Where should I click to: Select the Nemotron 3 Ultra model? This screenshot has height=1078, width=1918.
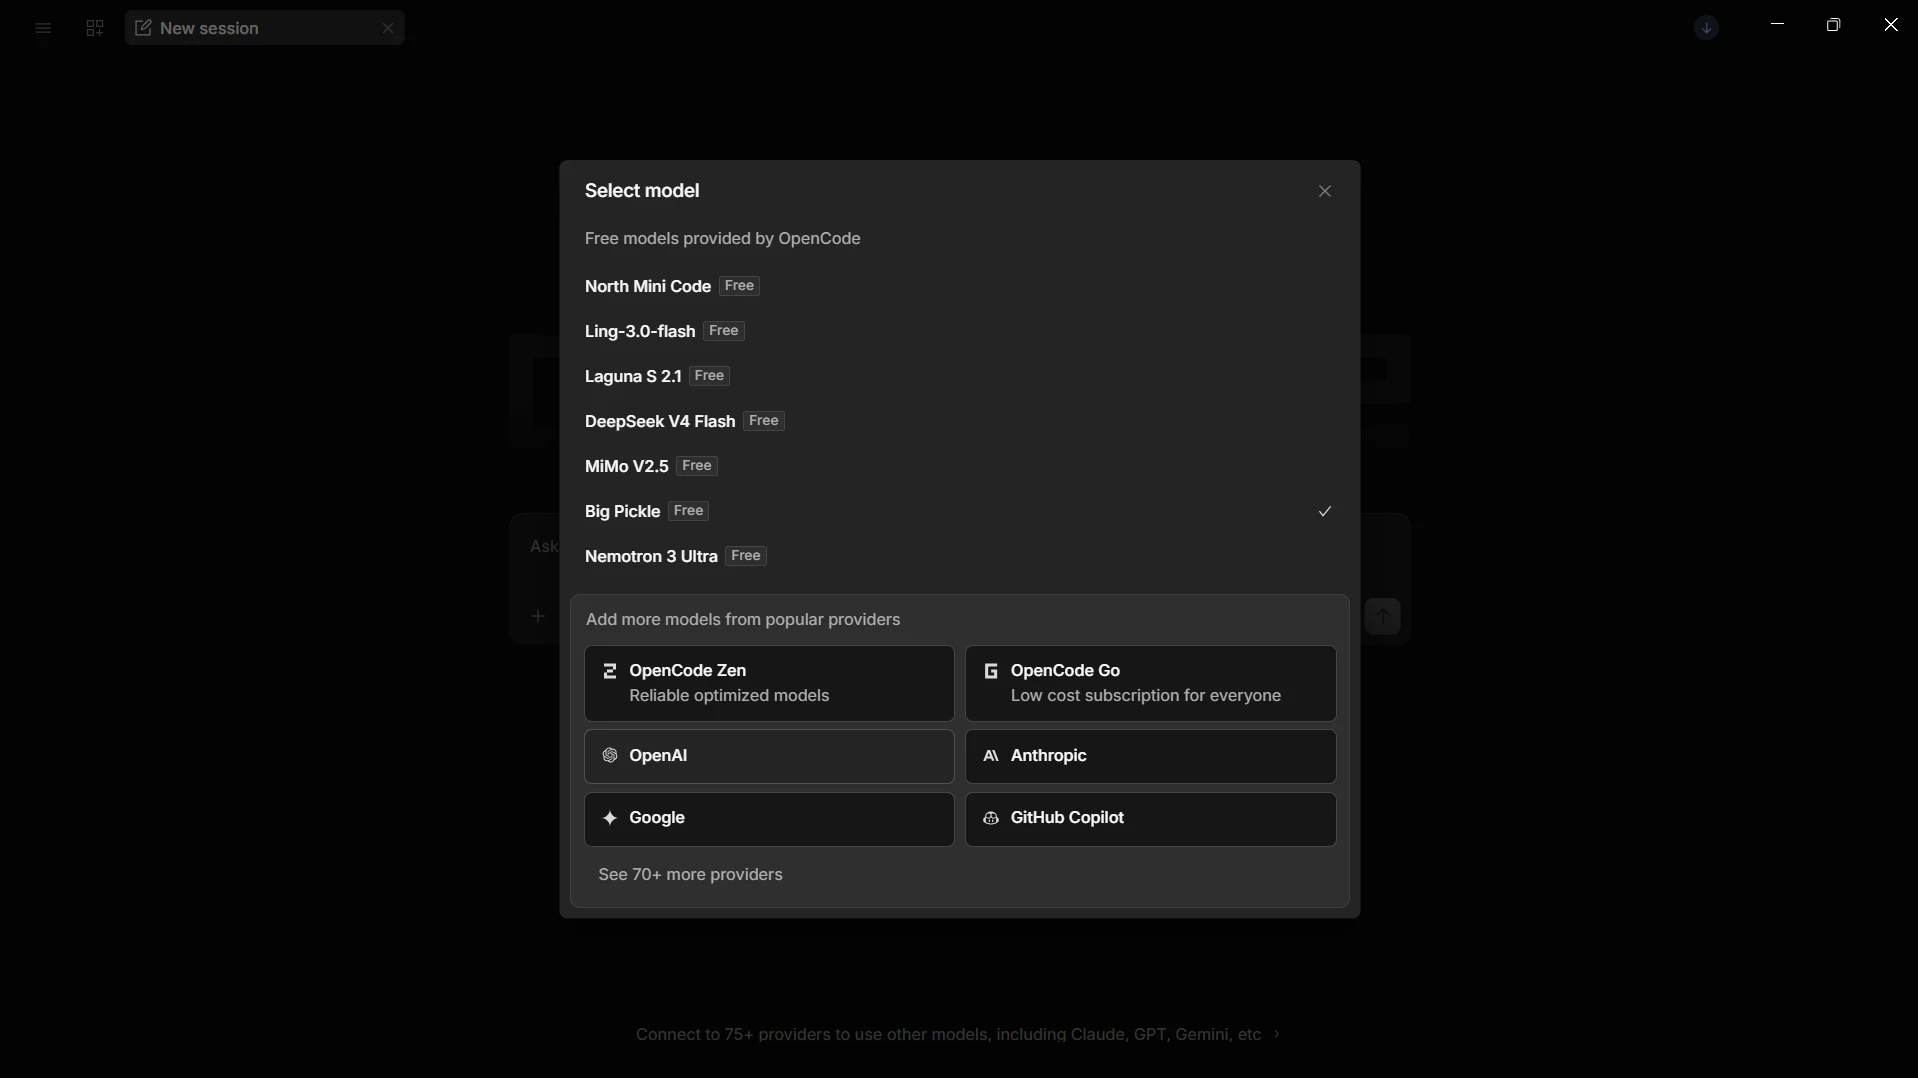click(959, 556)
